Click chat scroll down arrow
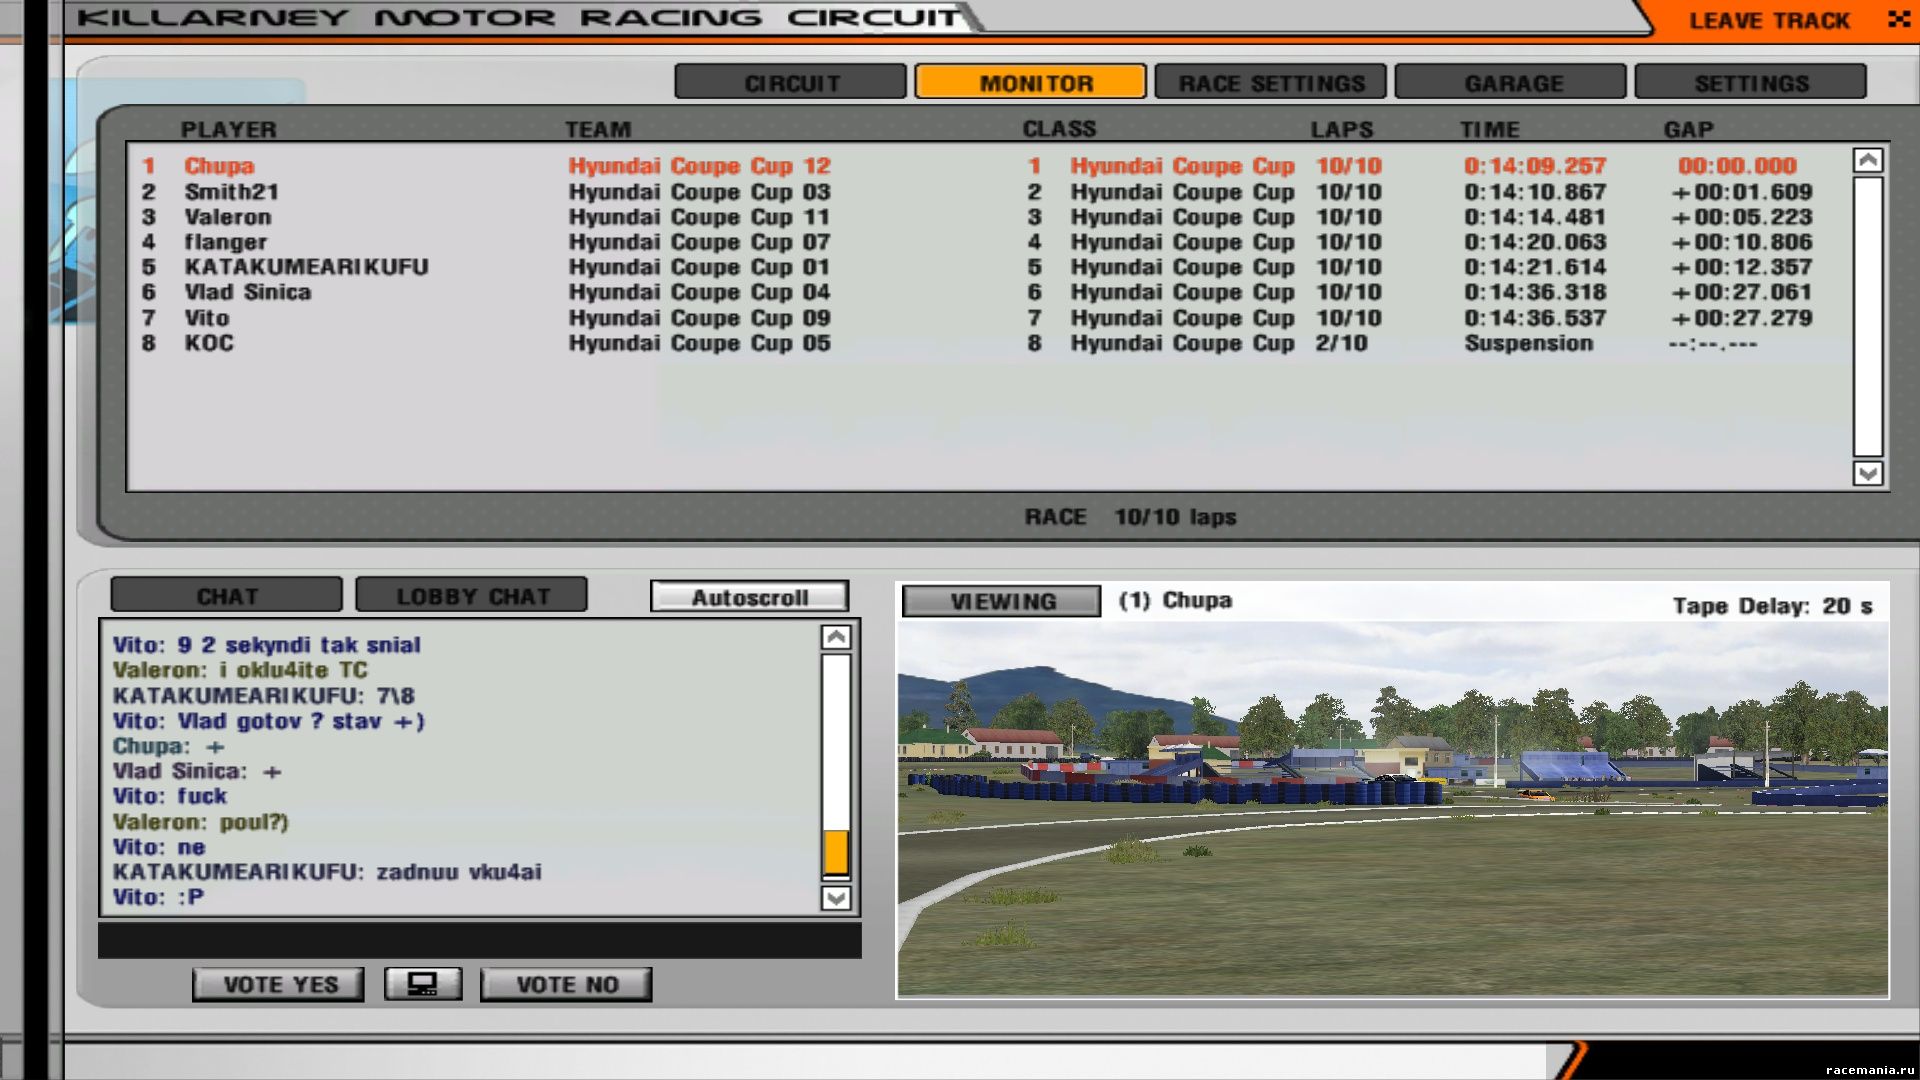The height and width of the screenshot is (1080, 1920). coord(836,898)
